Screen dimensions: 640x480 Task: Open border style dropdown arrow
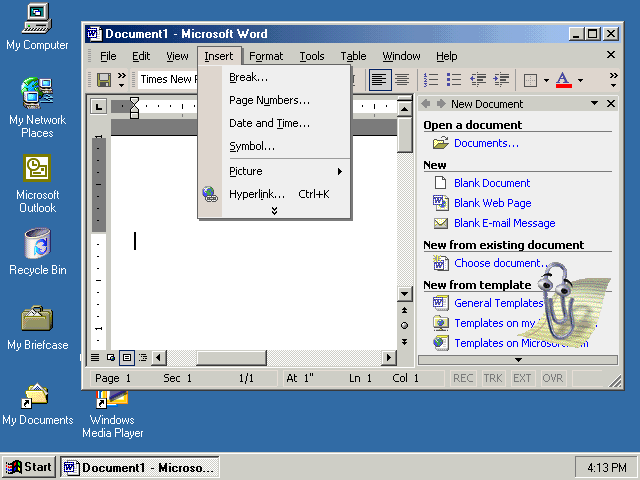[546, 80]
